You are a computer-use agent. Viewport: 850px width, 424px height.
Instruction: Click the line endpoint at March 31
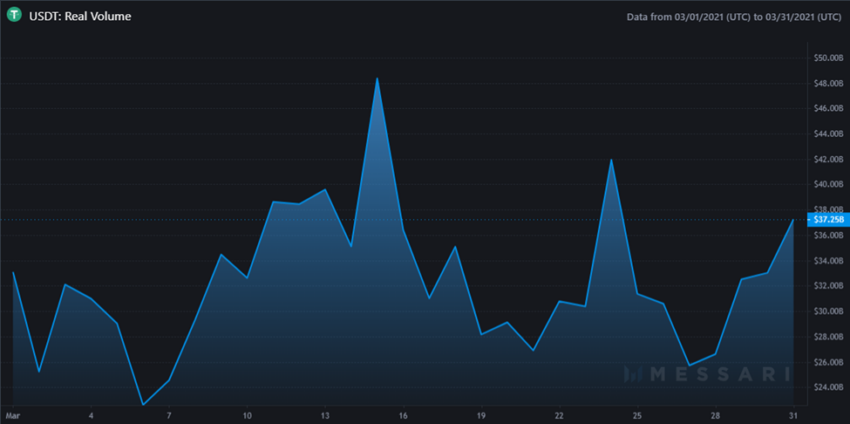(793, 220)
